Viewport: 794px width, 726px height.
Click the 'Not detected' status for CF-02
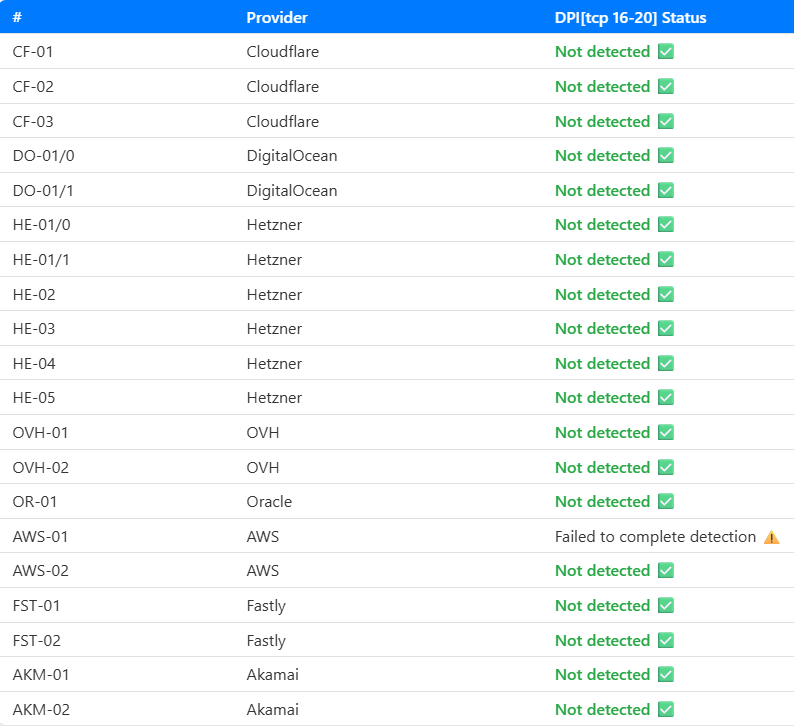pyautogui.click(x=602, y=87)
